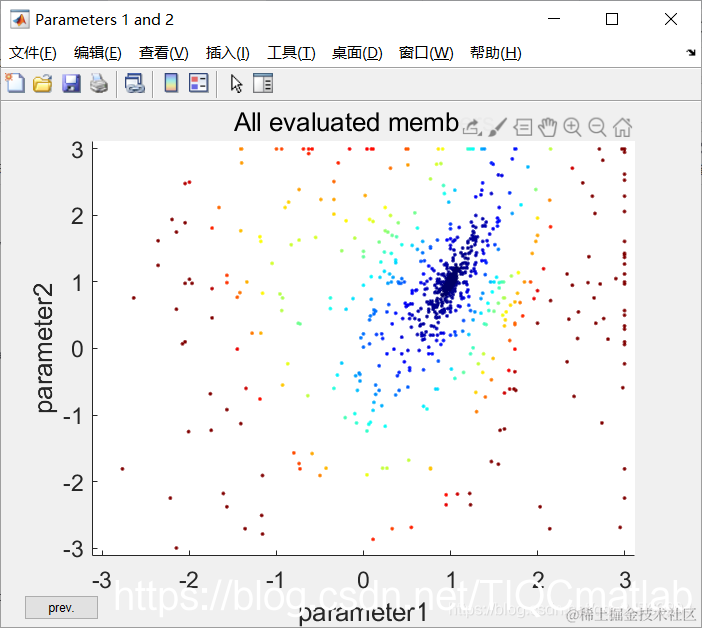The image size is (702, 628).
Task: Open the 插入(I) menu
Action: pyautogui.click(x=227, y=53)
